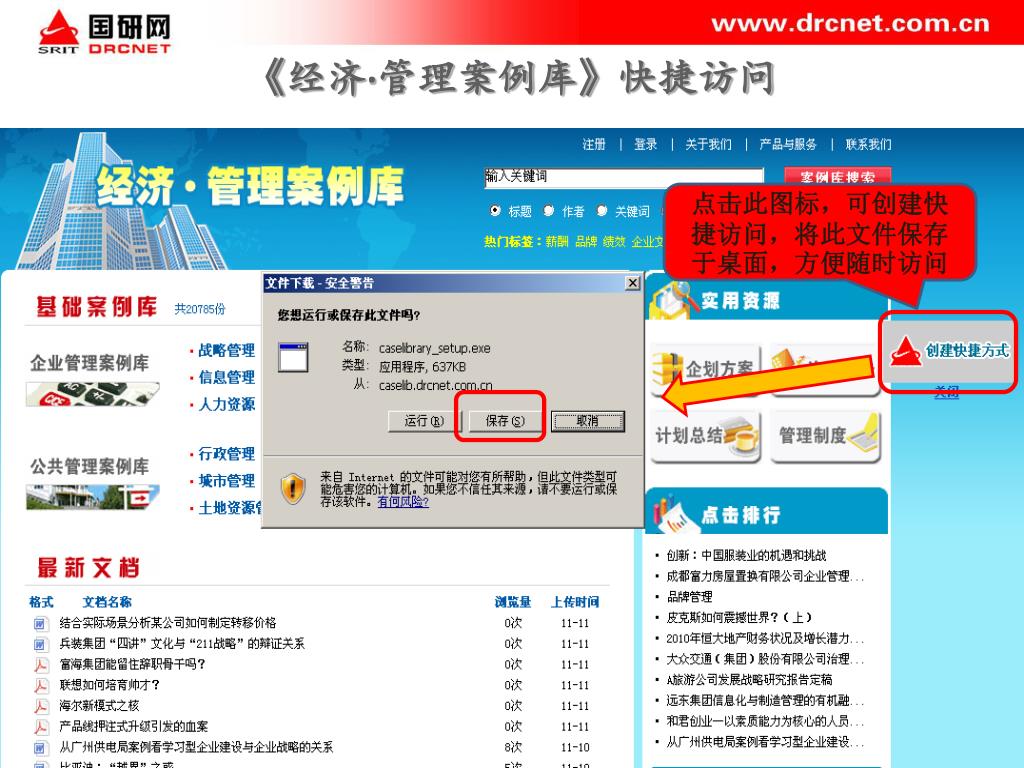Click the security shield warning icon
Viewport: 1024px width, 768px height.
tap(293, 488)
